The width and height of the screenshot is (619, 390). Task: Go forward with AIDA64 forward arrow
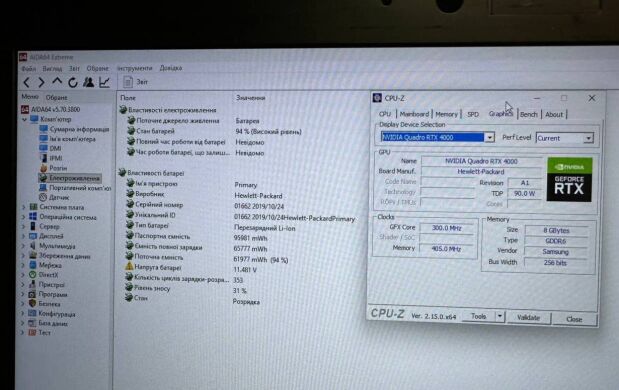coord(41,82)
